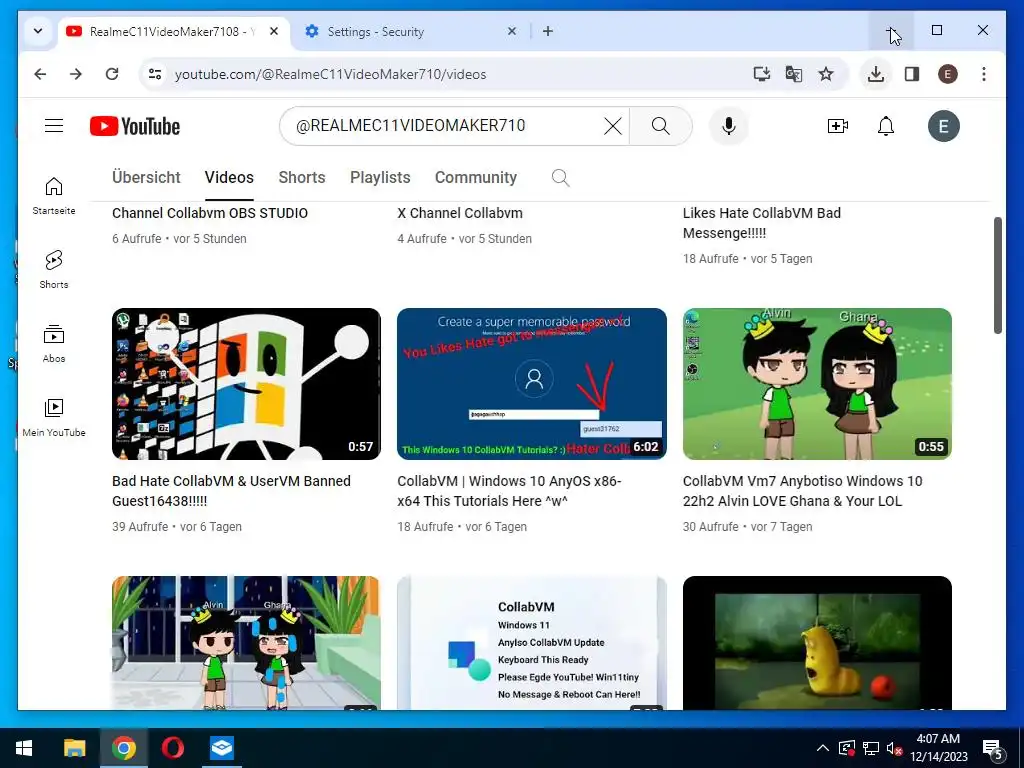1024x768 pixels.
Task: Click the password tutorial thumbnail lasting 6:02
Action: (x=532, y=384)
